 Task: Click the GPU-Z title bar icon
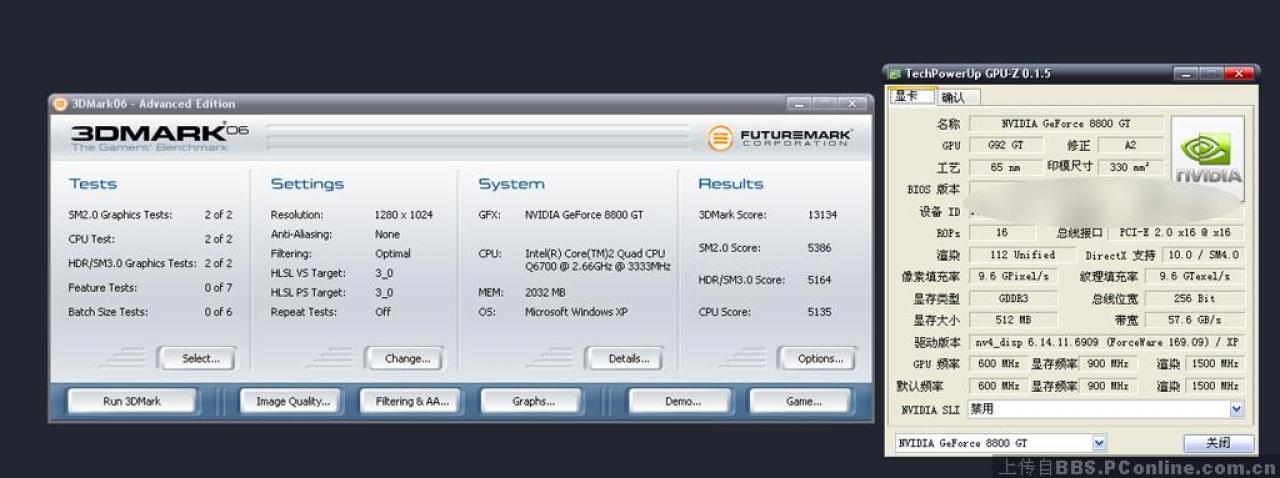pos(895,74)
